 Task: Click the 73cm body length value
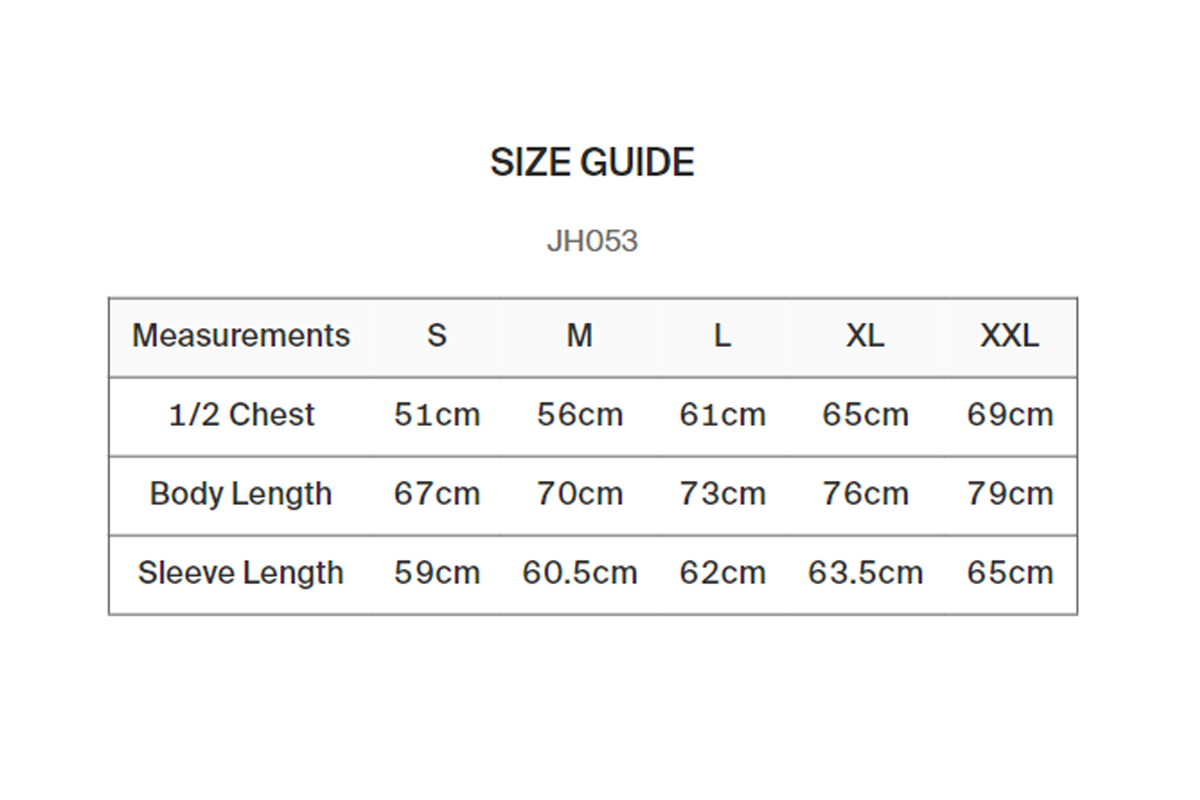point(722,493)
